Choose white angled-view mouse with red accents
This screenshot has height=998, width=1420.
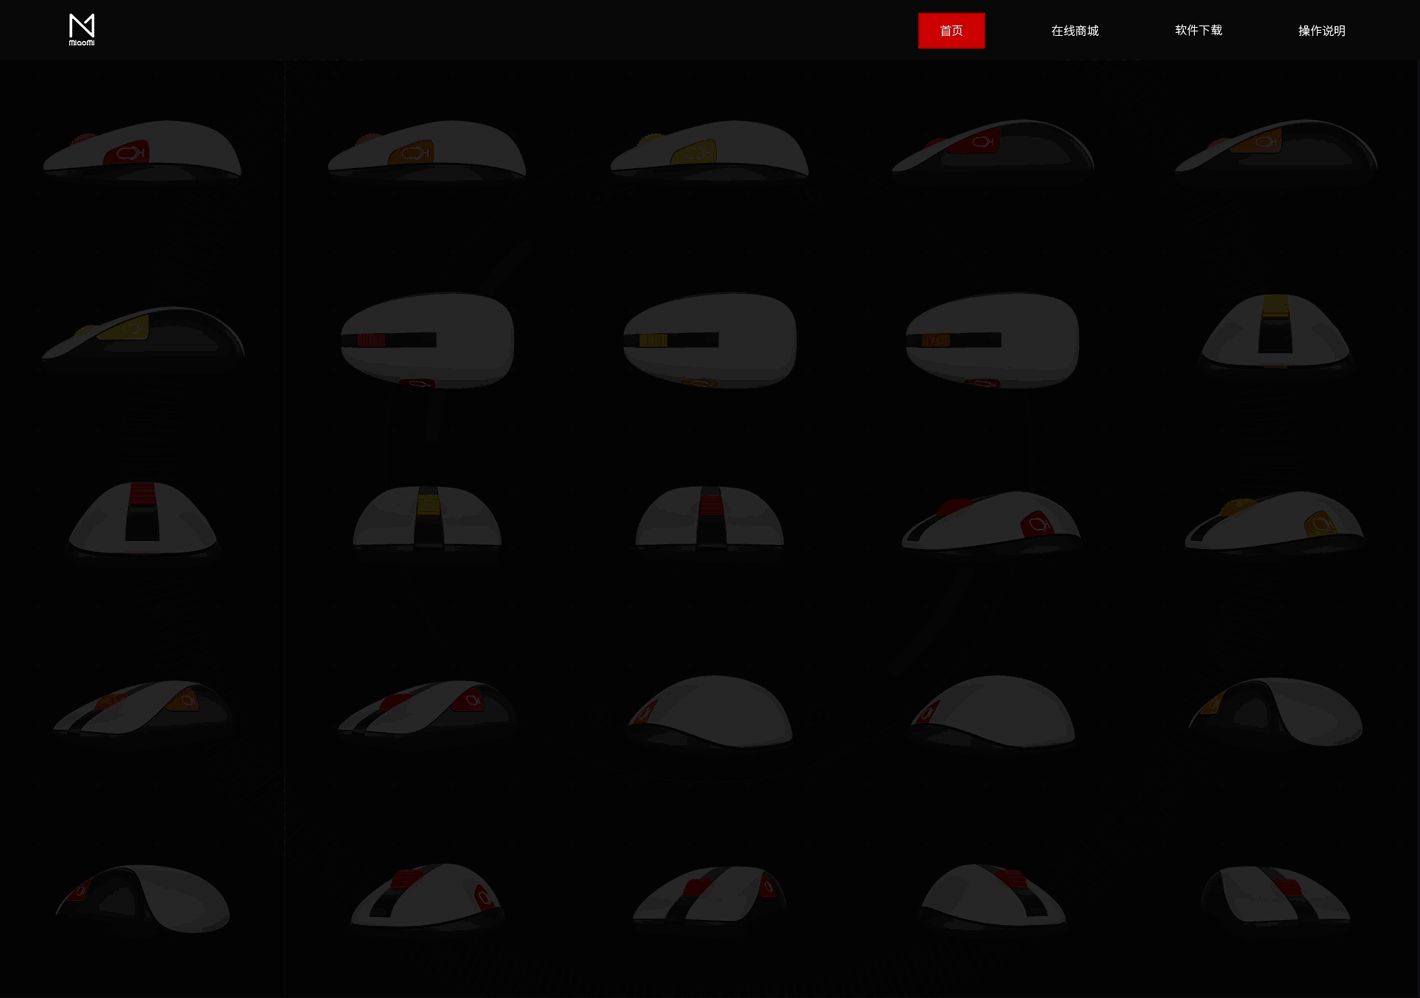[992, 522]
